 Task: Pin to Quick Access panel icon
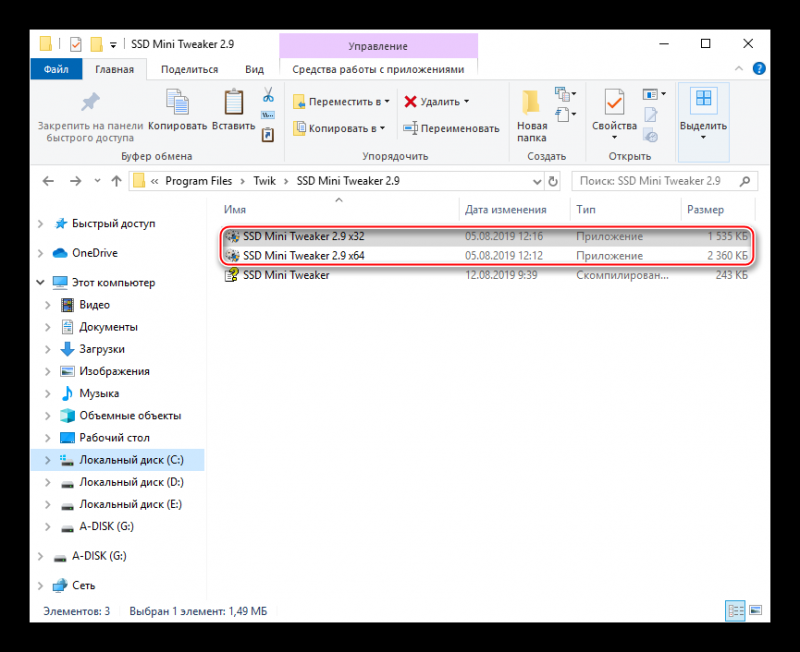click(x=90, y=103)
